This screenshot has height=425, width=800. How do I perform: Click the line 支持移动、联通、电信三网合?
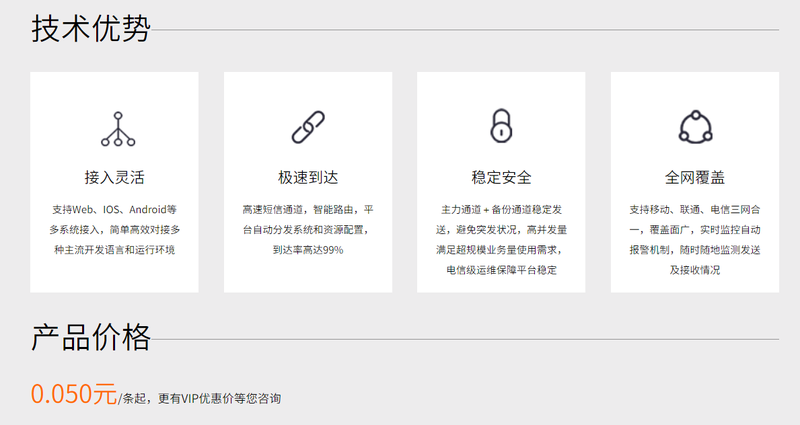695,210
